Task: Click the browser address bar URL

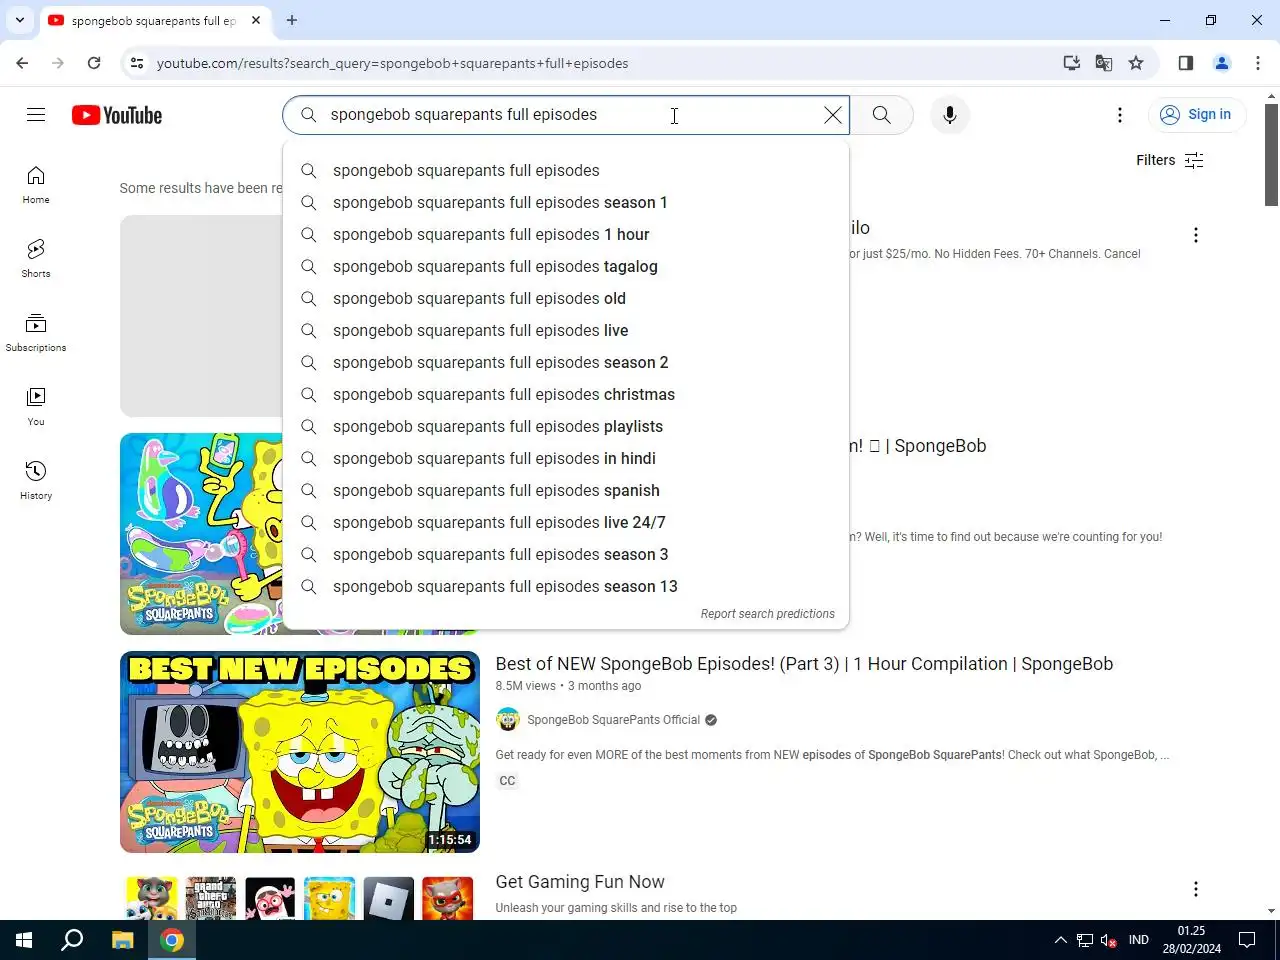Action: pyautogui.click(x=393, y=63)
